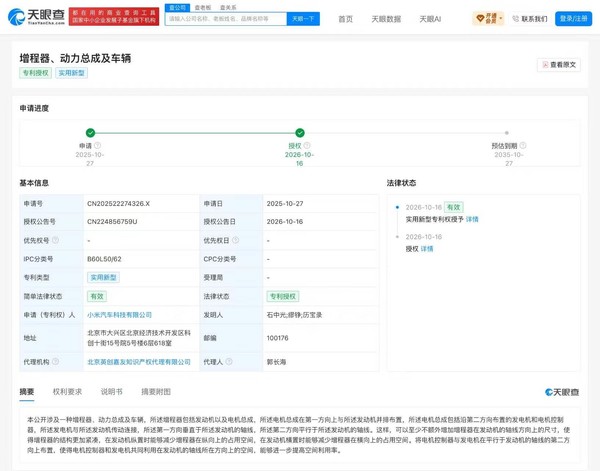600x471 pixels.
Task: Click agent name 郭长海
Action: point(276,362)
